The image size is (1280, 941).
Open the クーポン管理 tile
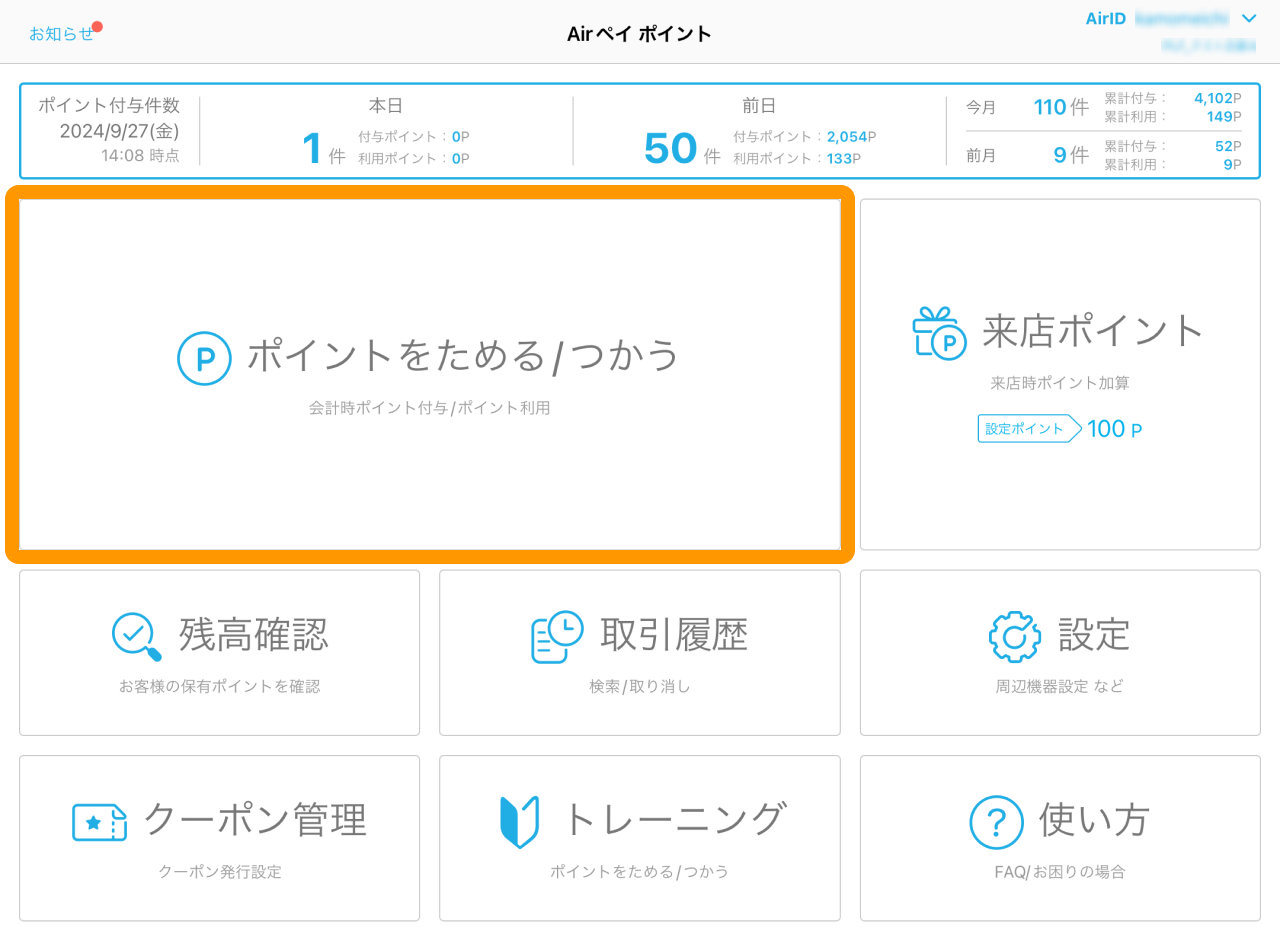pyautogui.click(x=220, y=838)
